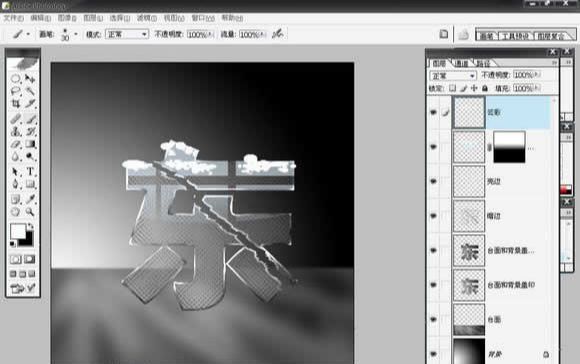Screen dimensions: 580x364
Task: Select the Slice tool
Action: click(x=30, y=104)
